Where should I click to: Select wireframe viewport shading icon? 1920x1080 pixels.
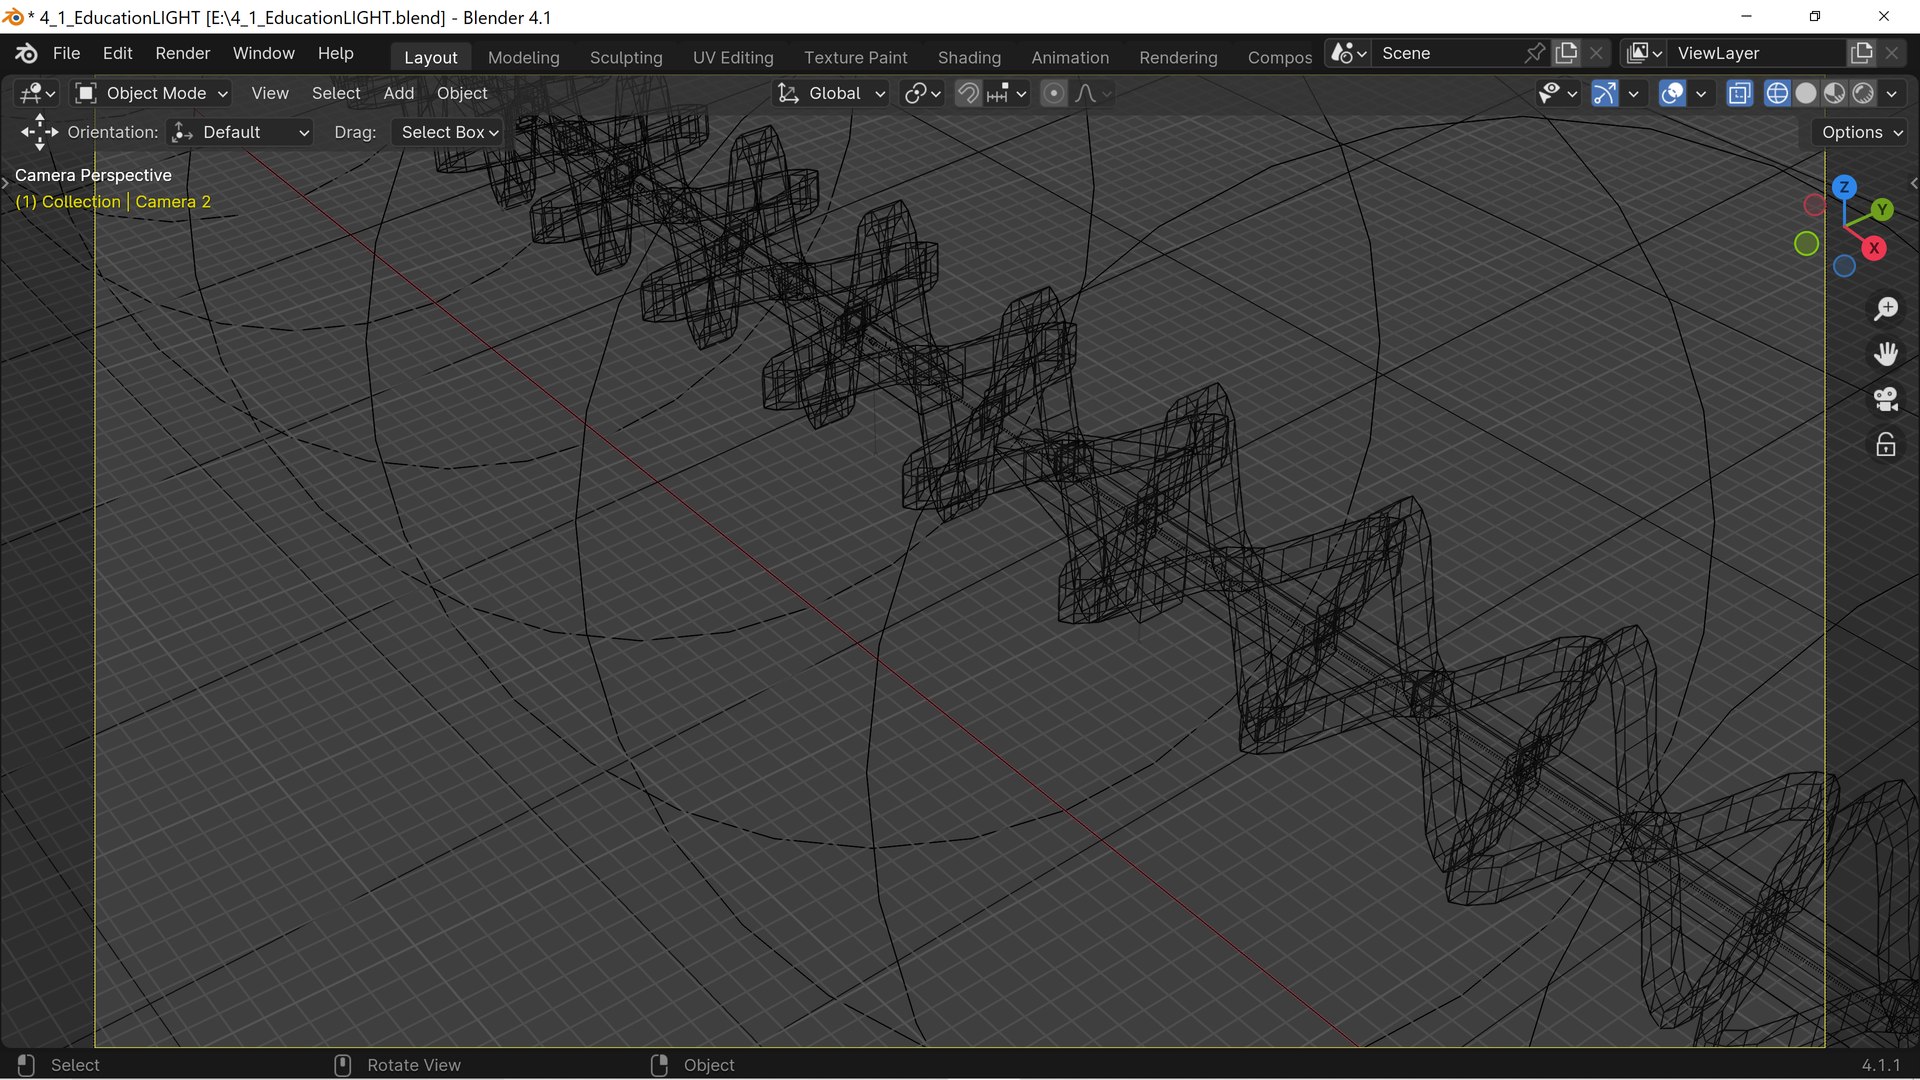pos(1777,93)
